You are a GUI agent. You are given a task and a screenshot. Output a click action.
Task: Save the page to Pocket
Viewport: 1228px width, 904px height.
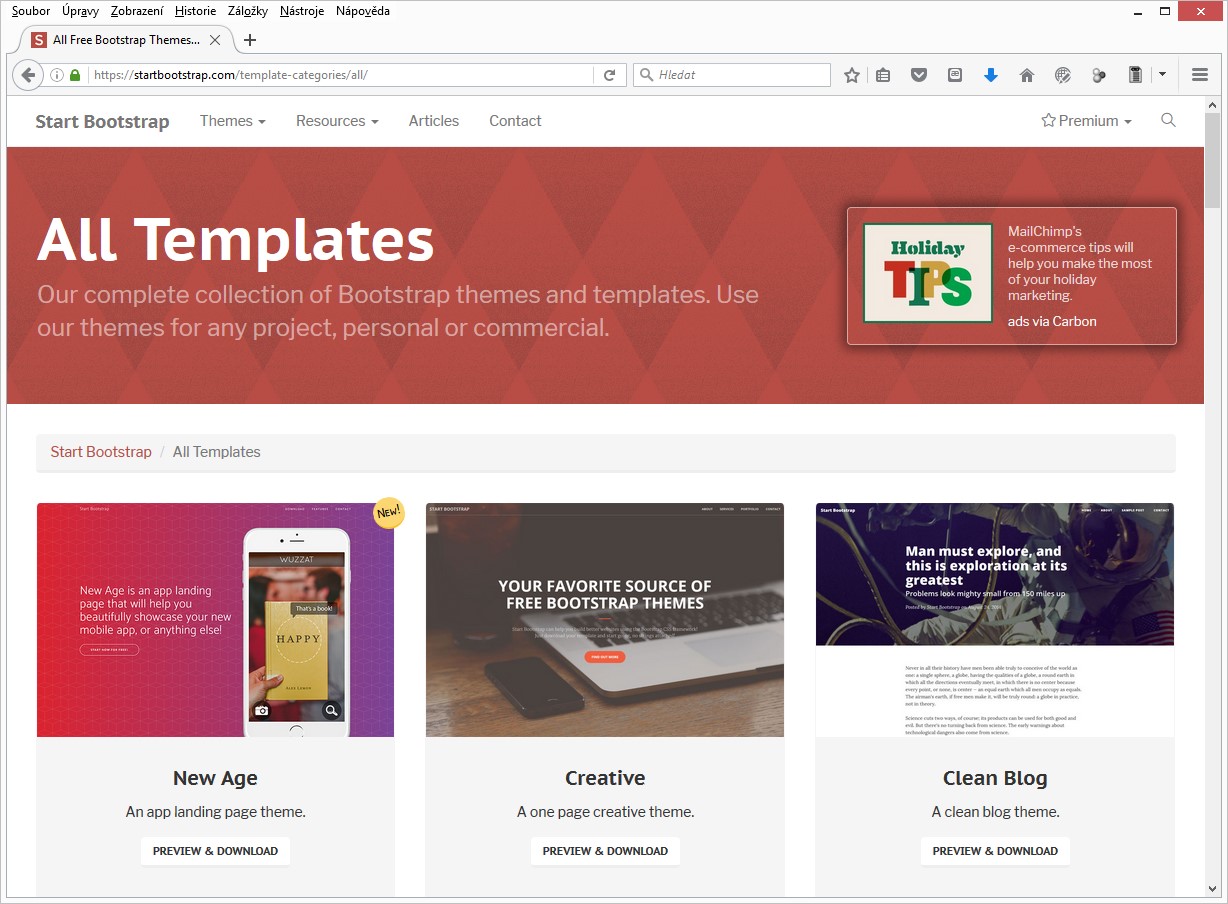919,75
